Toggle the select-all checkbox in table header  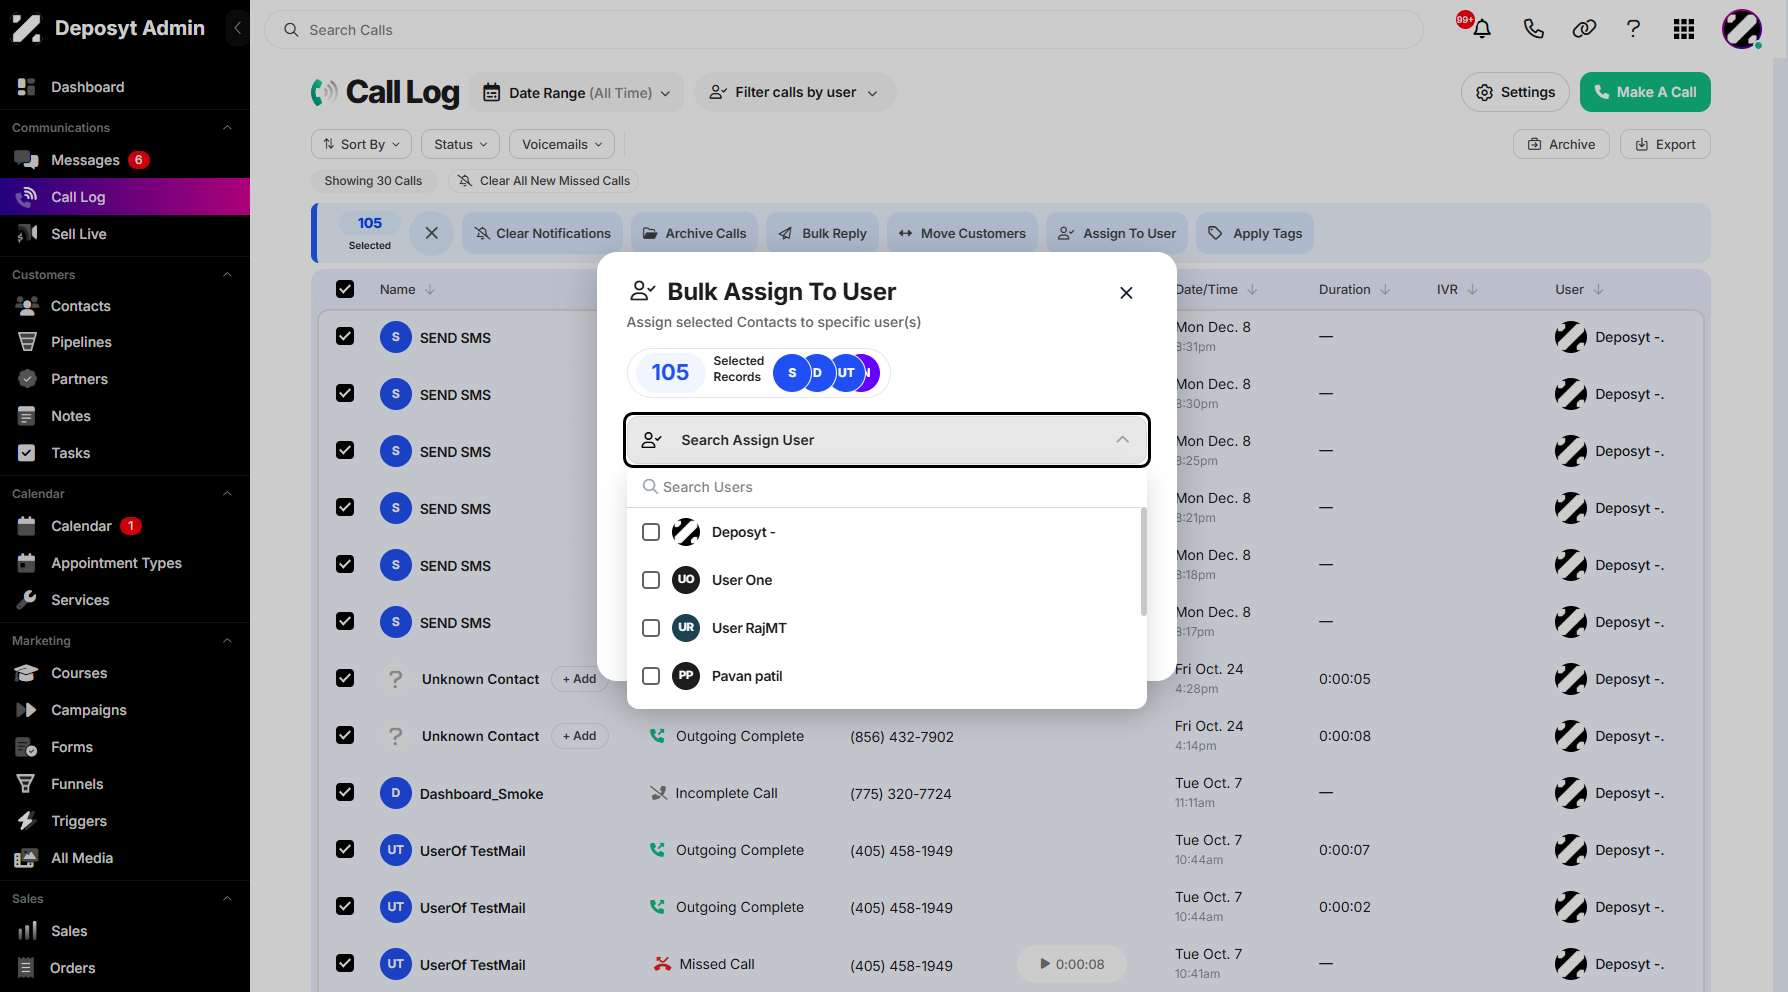point(345,289)
